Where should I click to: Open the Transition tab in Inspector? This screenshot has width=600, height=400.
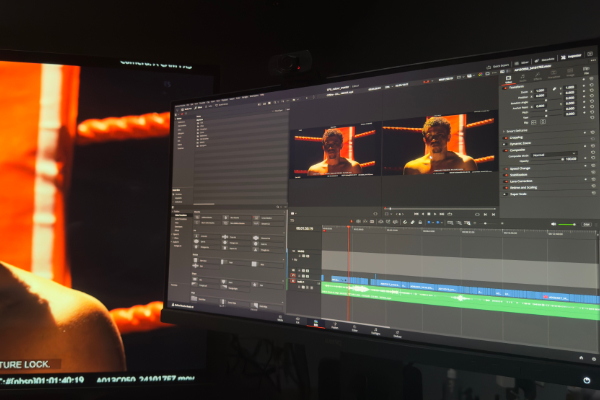point(554,75)
